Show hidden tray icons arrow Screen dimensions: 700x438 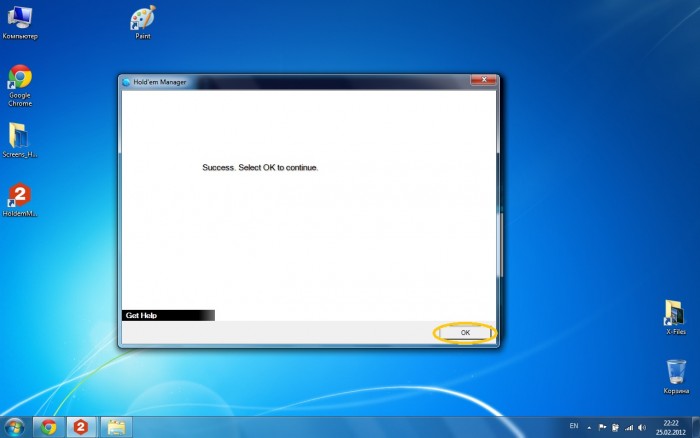tap(589, 428)
